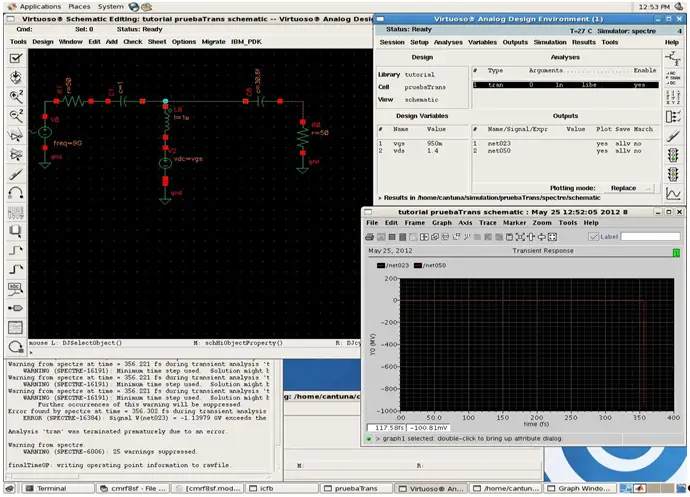Select the tran analysis row in Analyses list

[565, 85]
